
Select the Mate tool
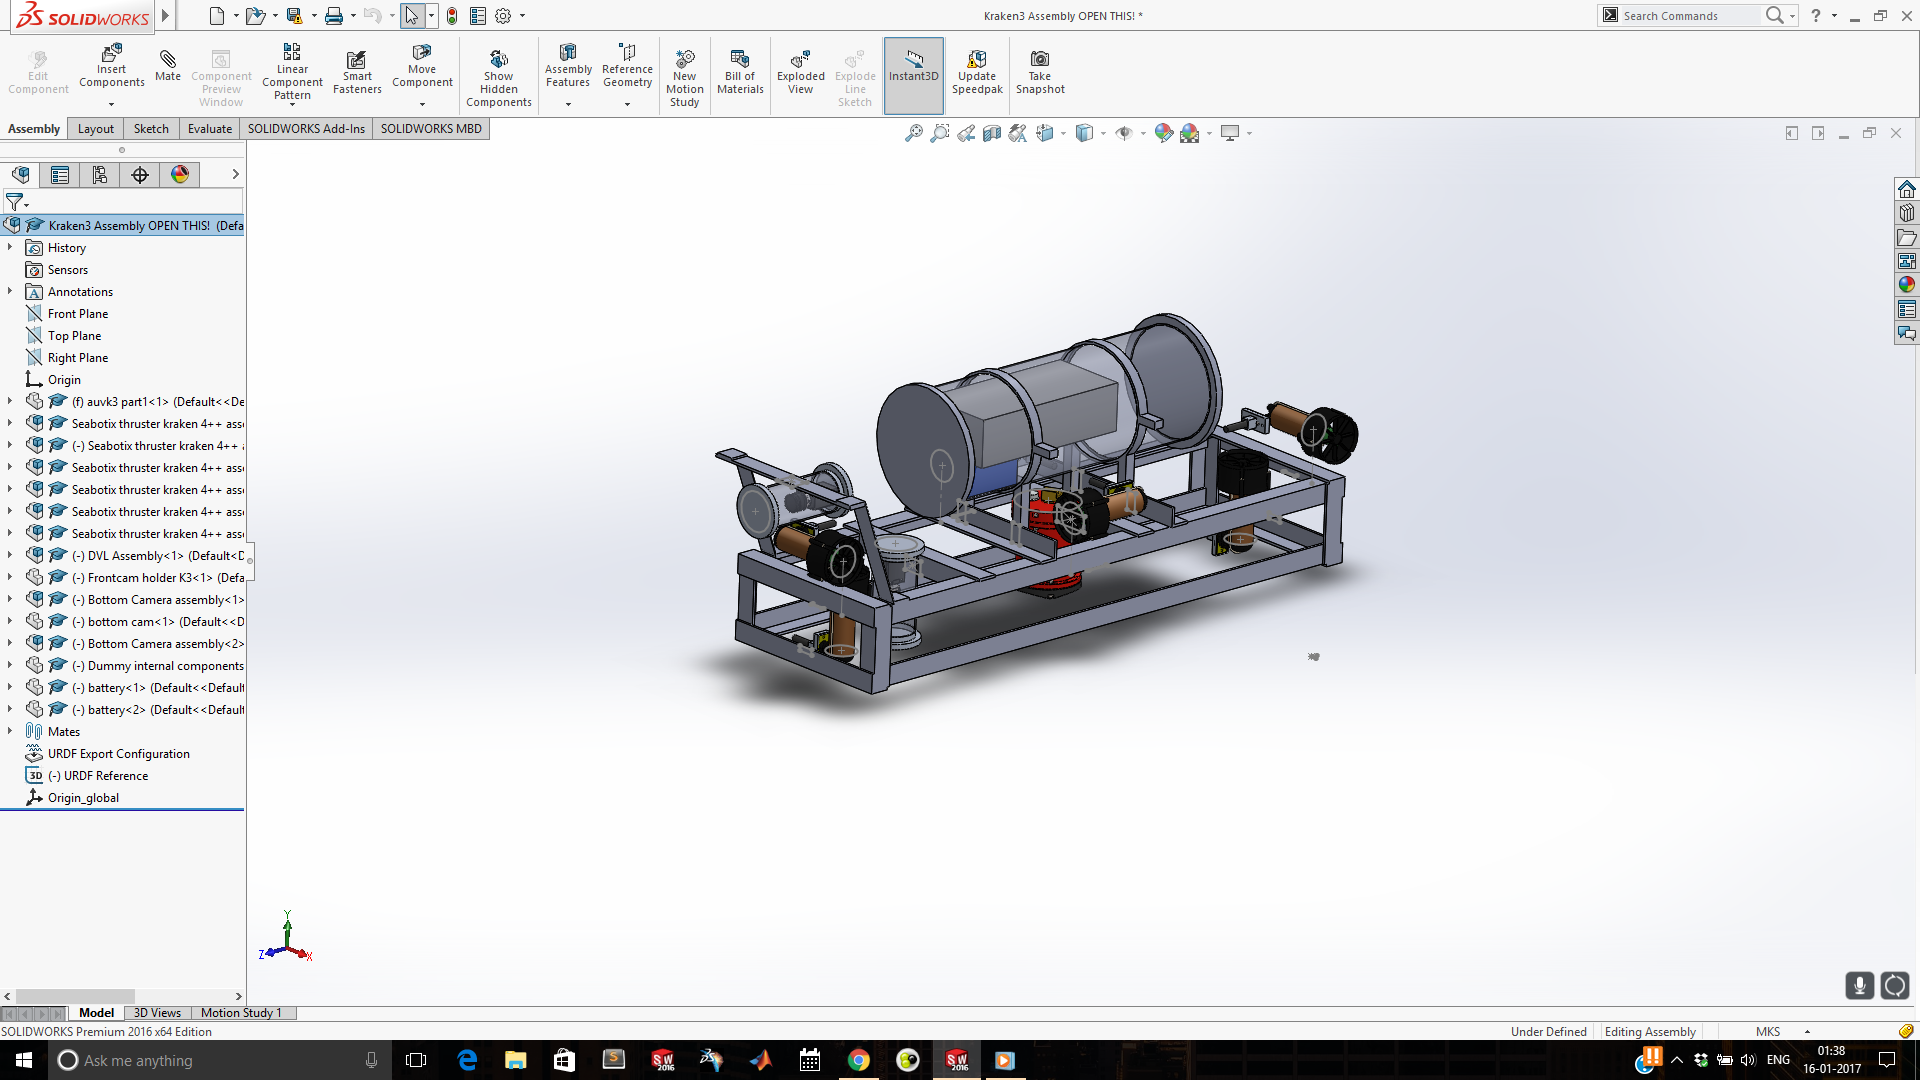(x=168, y=65)
